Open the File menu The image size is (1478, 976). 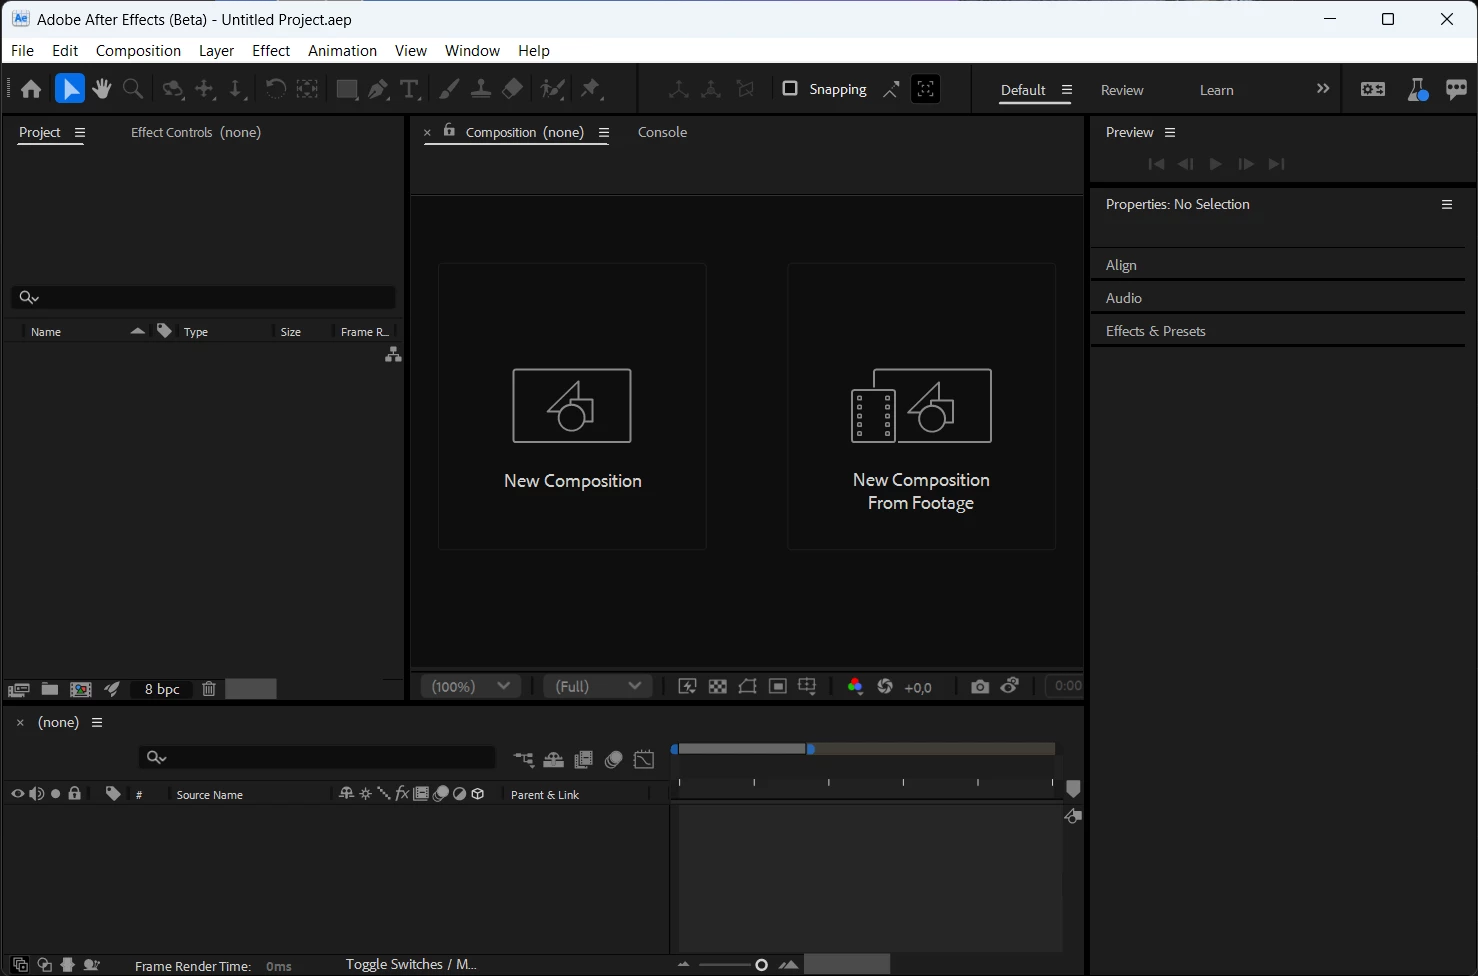(22, 50)
